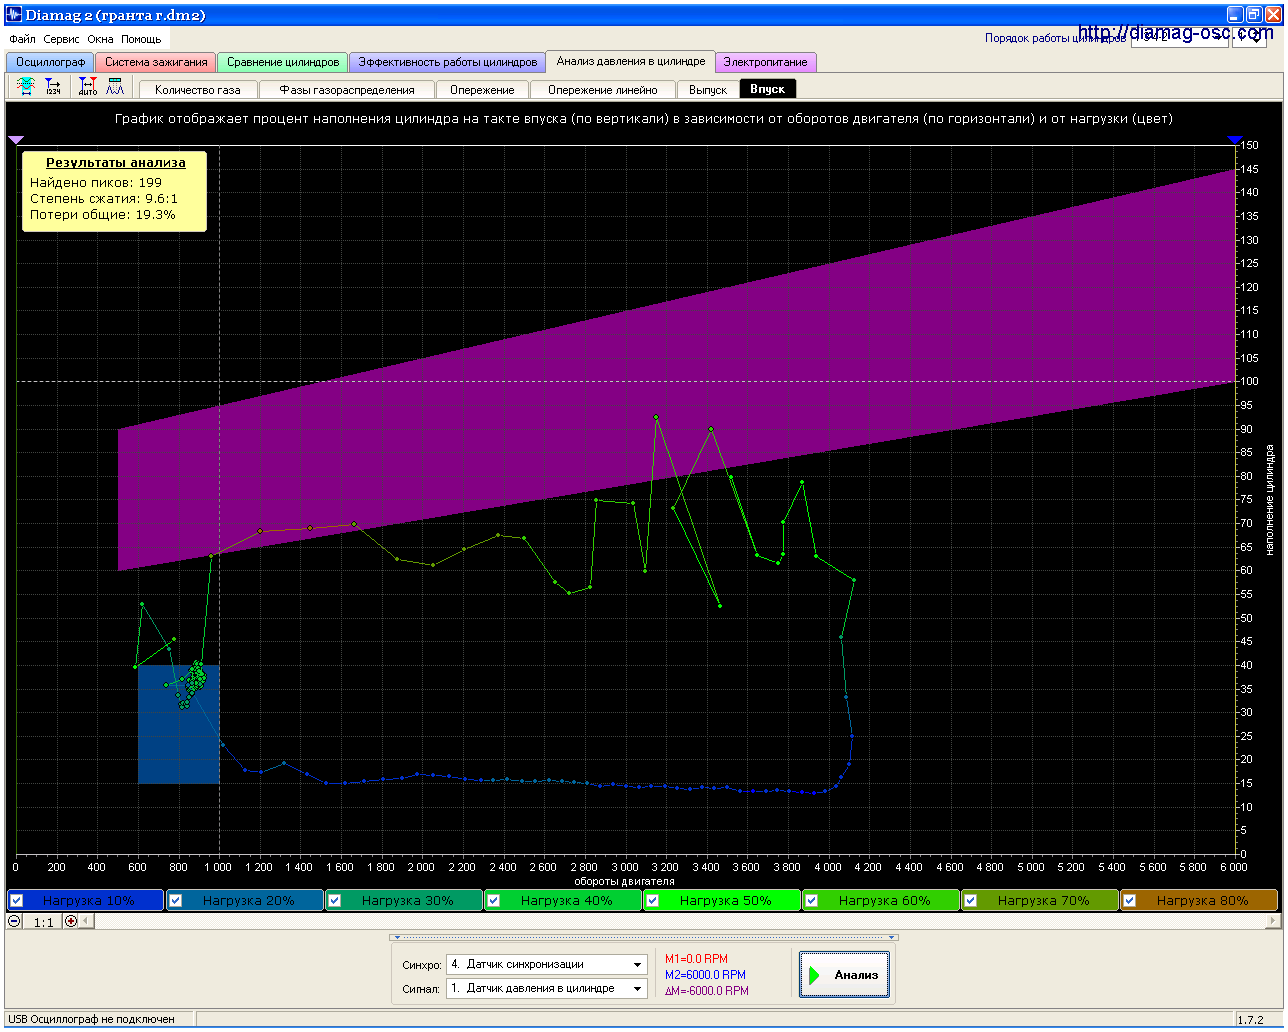Switch to the Осциллограф tab
Image resolution: width=1288 pixels, height=1032 pixels.
click(x=50, y=62)
